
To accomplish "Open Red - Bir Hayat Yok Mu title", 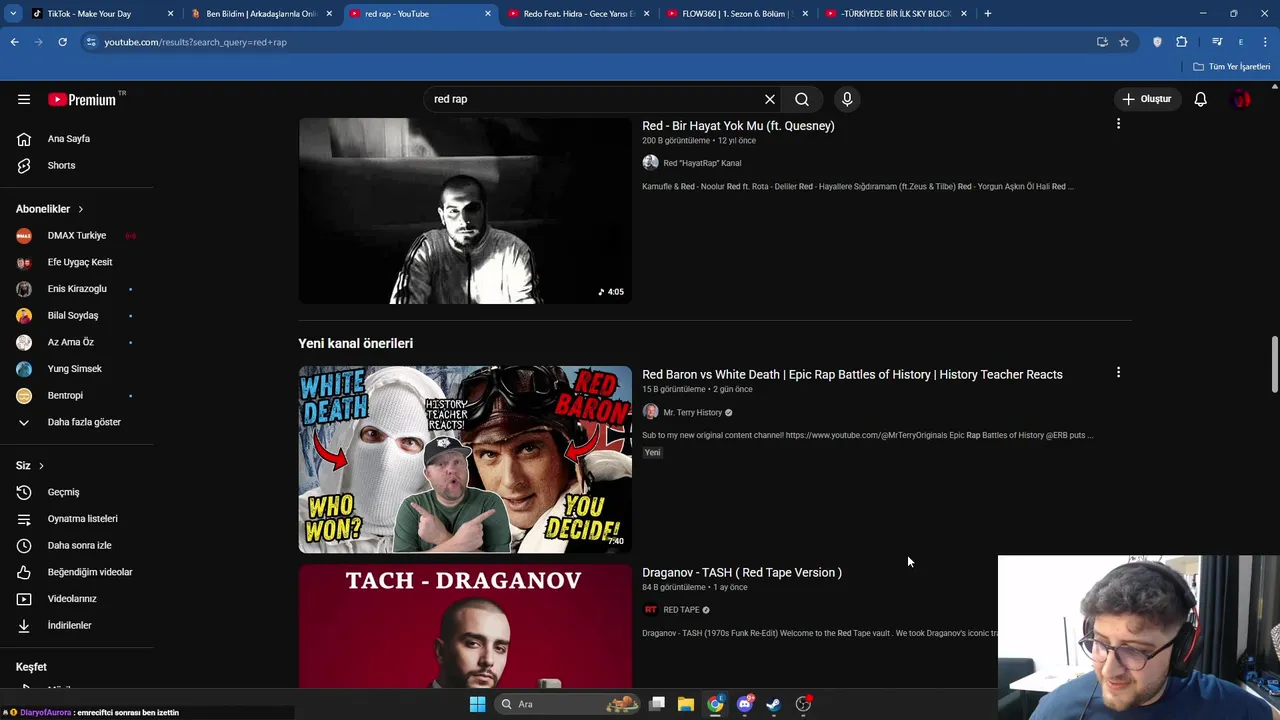I will click(x=738, y=126).
